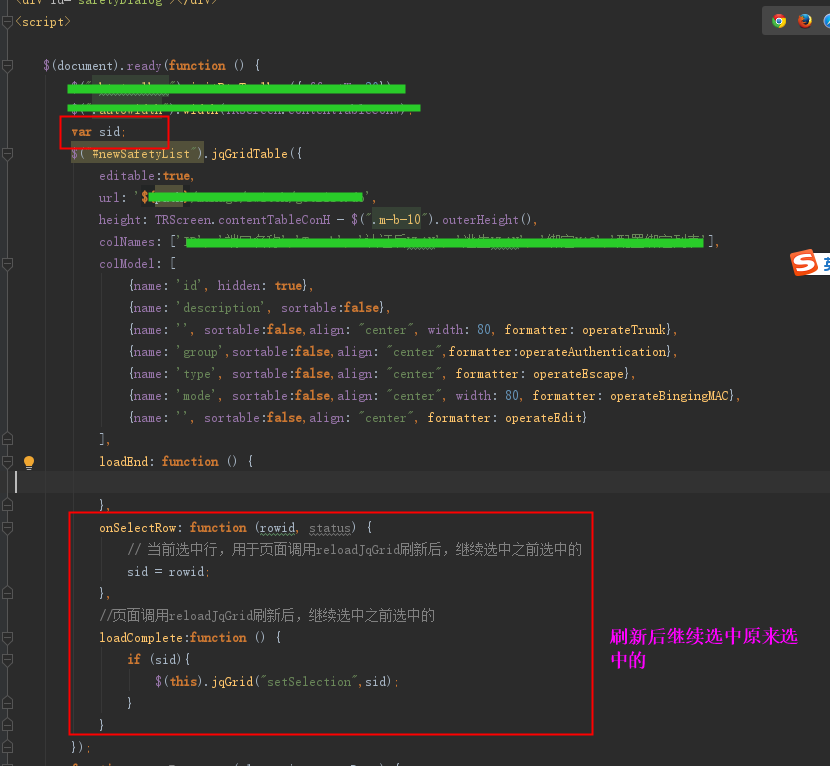
Task: Collapse the jqGridTable configuration block
Action: 7,153
